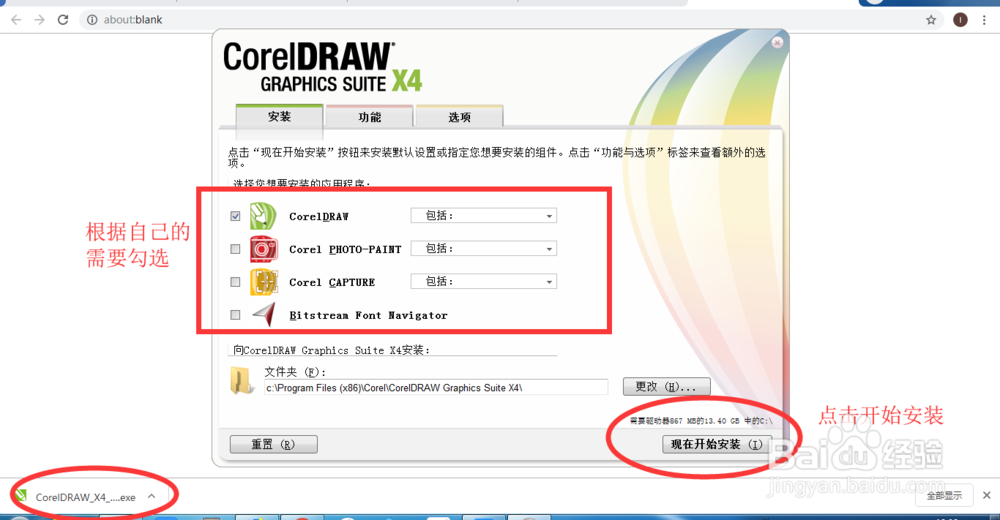
Task: Check the Bitstream Font Navigator checkbox
Action: point(235,315)
